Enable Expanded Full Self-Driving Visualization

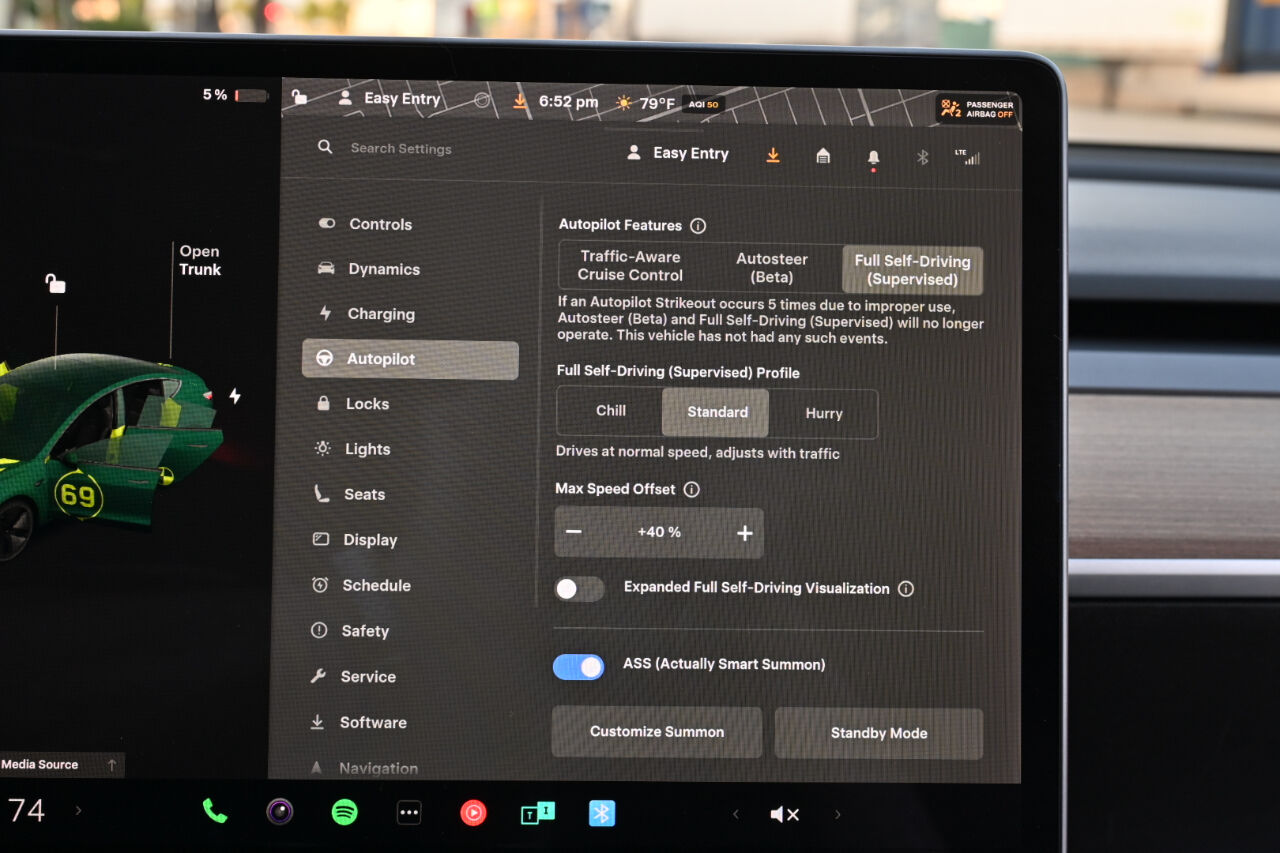[579, 589]
